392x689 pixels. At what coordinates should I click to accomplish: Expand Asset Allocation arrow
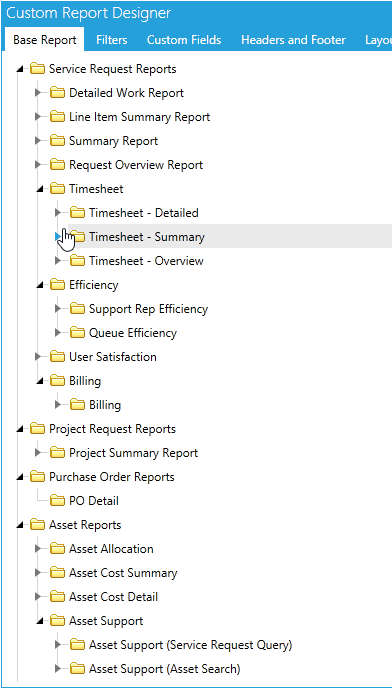click(39, 549)
